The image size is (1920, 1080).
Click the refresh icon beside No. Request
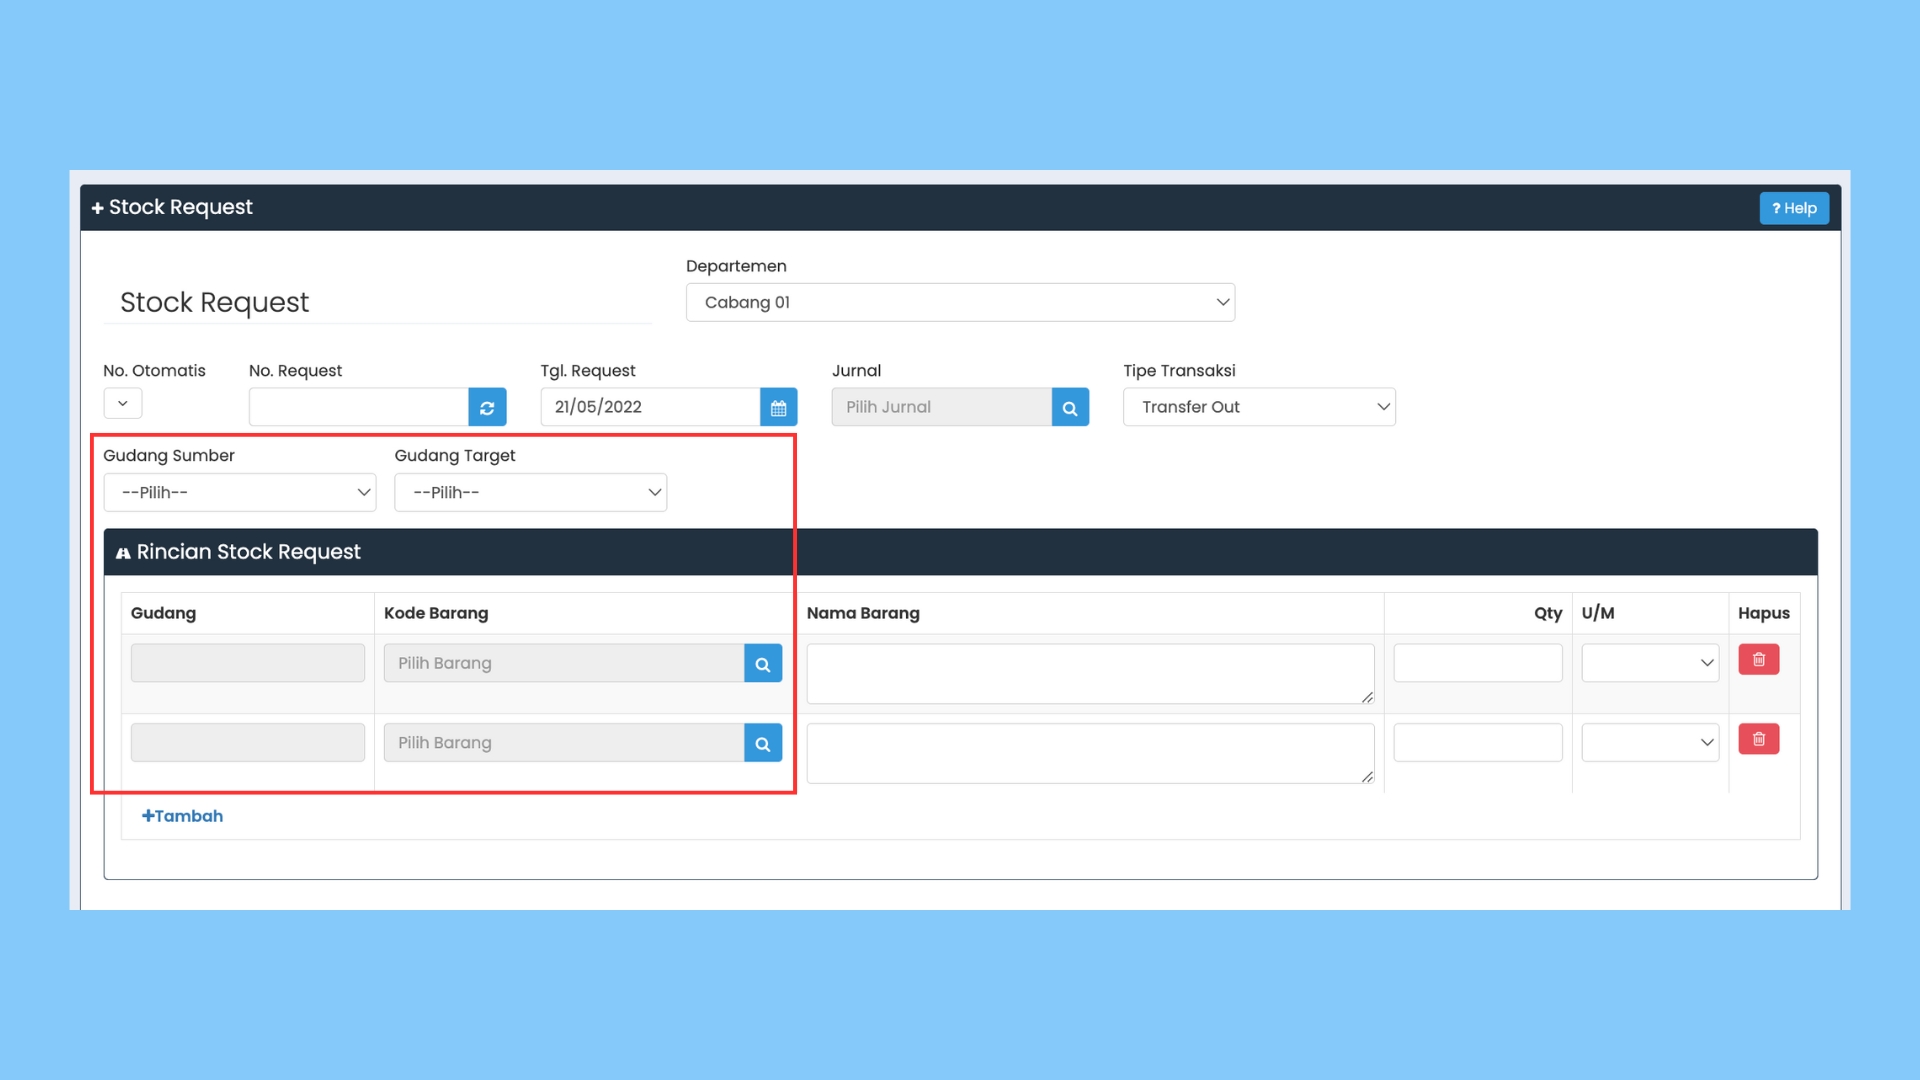487,407
